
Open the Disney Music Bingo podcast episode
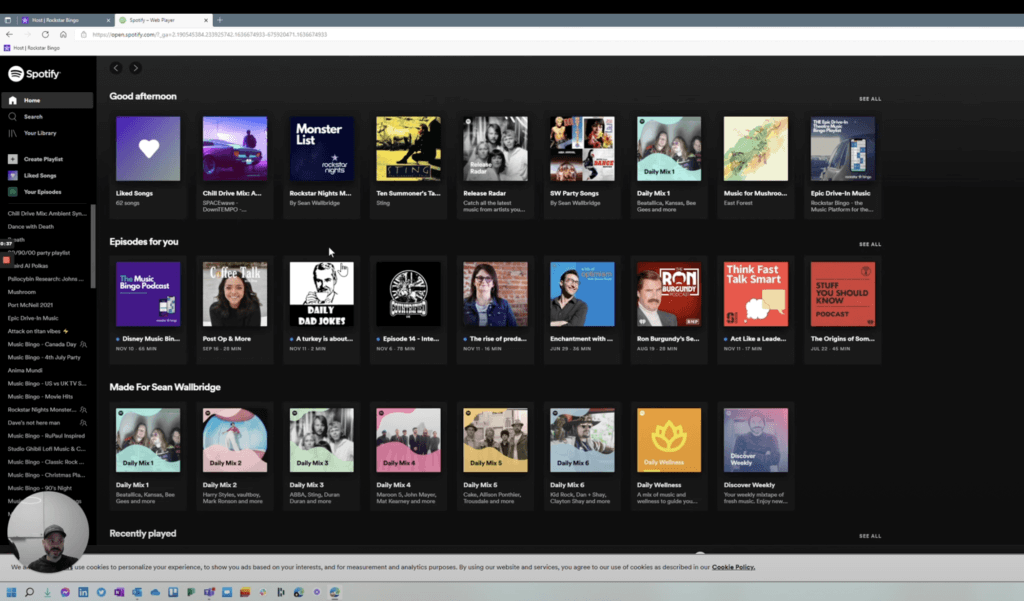(148, 310)
